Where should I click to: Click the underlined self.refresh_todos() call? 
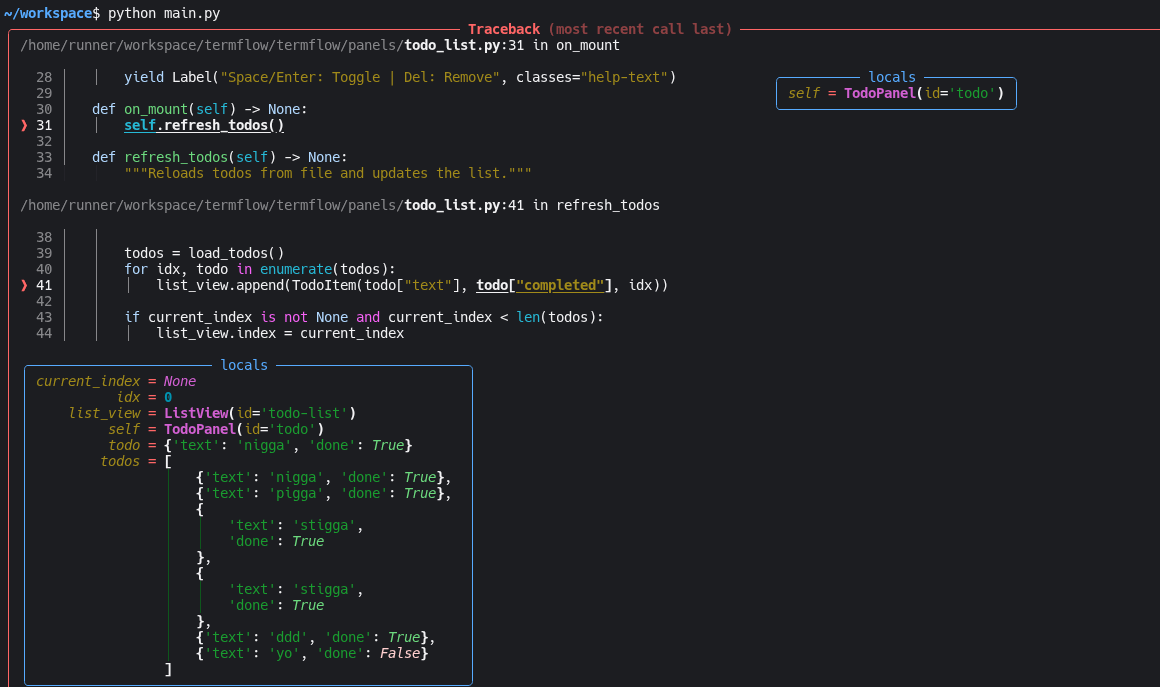click(204, 126)
